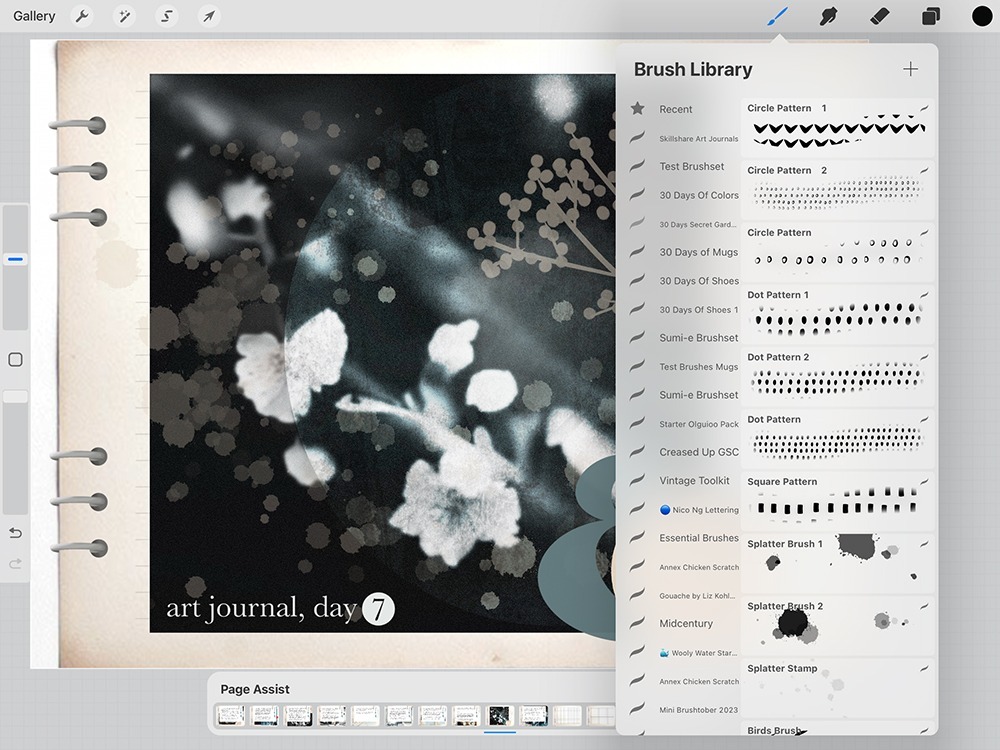This screenshot has width=1000, height=750.
Task: Open the Midcentury brush set
Action: 686,623
